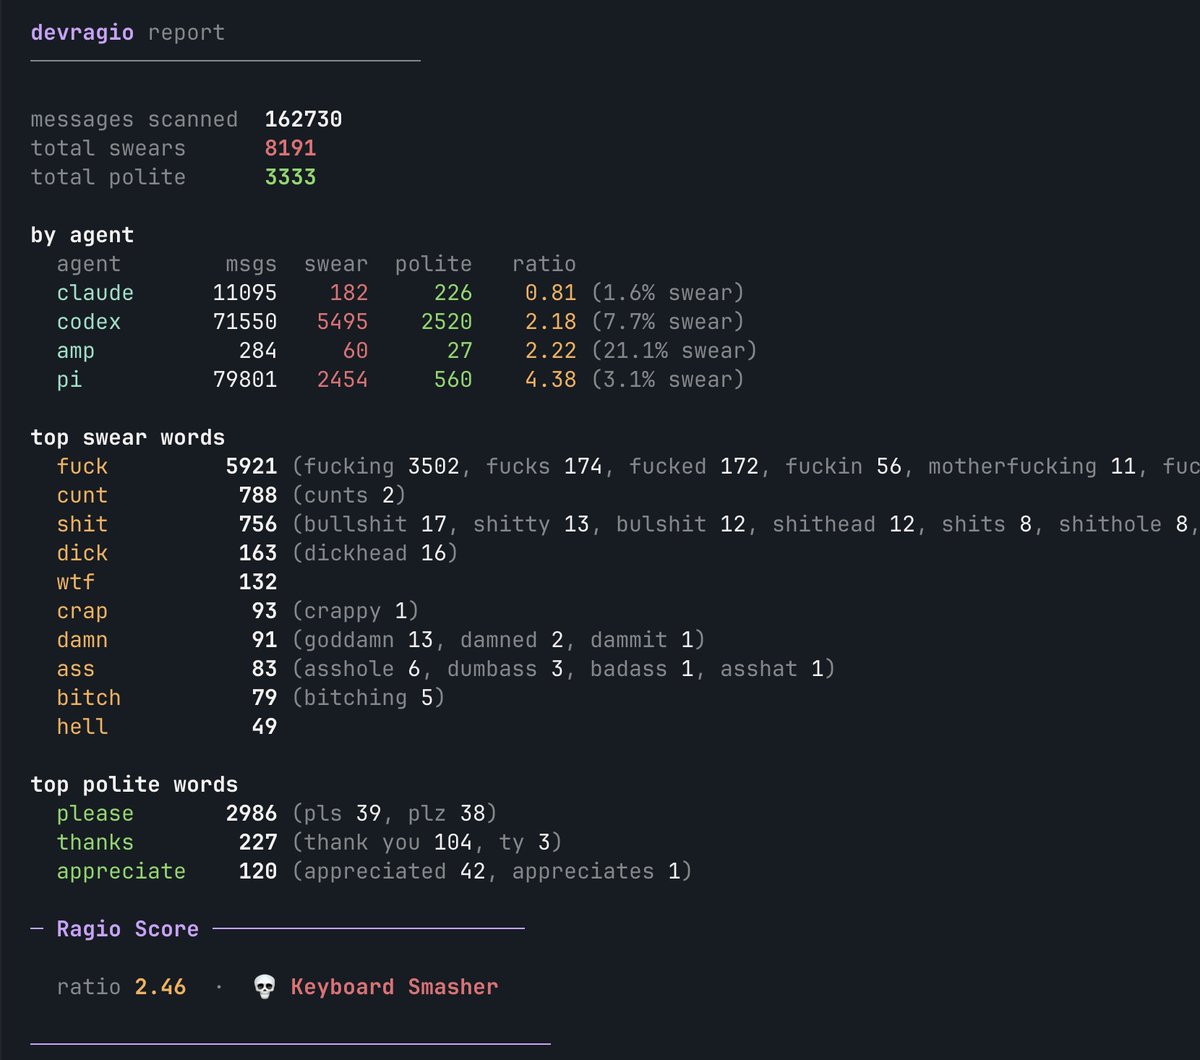Click total polite value 3333
The width and height of the screenshot is (1200, 1060).
tap(290, 177)
